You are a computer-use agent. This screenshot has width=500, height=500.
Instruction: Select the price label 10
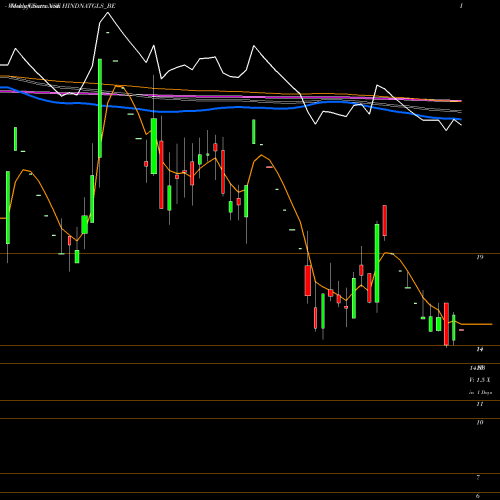coord(480,423)
